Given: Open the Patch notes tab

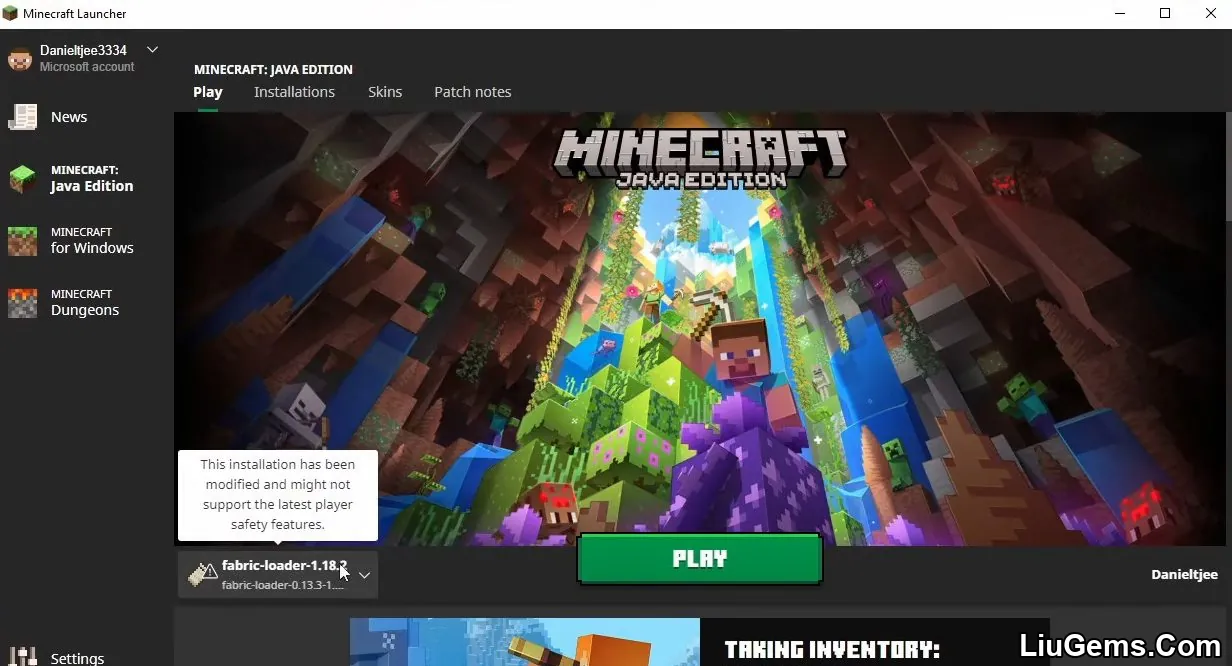Looking at the screenshot, I should coord(473,92).
